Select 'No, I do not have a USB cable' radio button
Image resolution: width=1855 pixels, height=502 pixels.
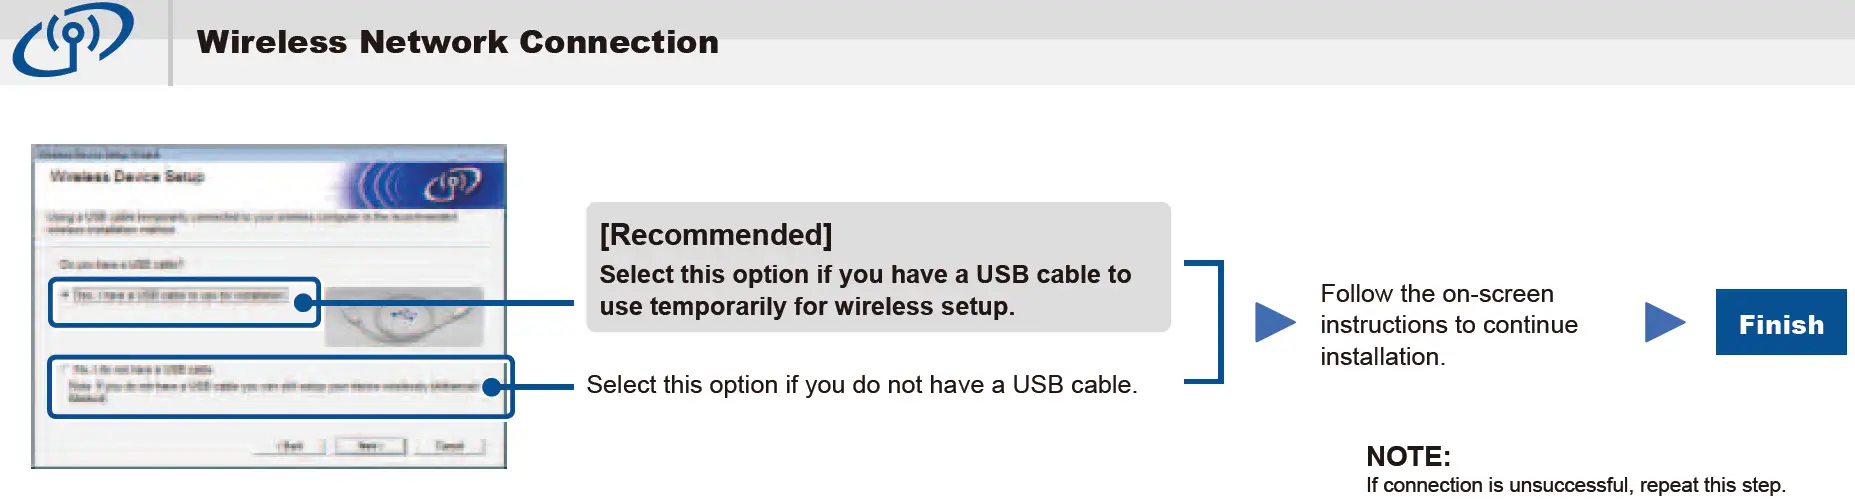click(65, 369)
